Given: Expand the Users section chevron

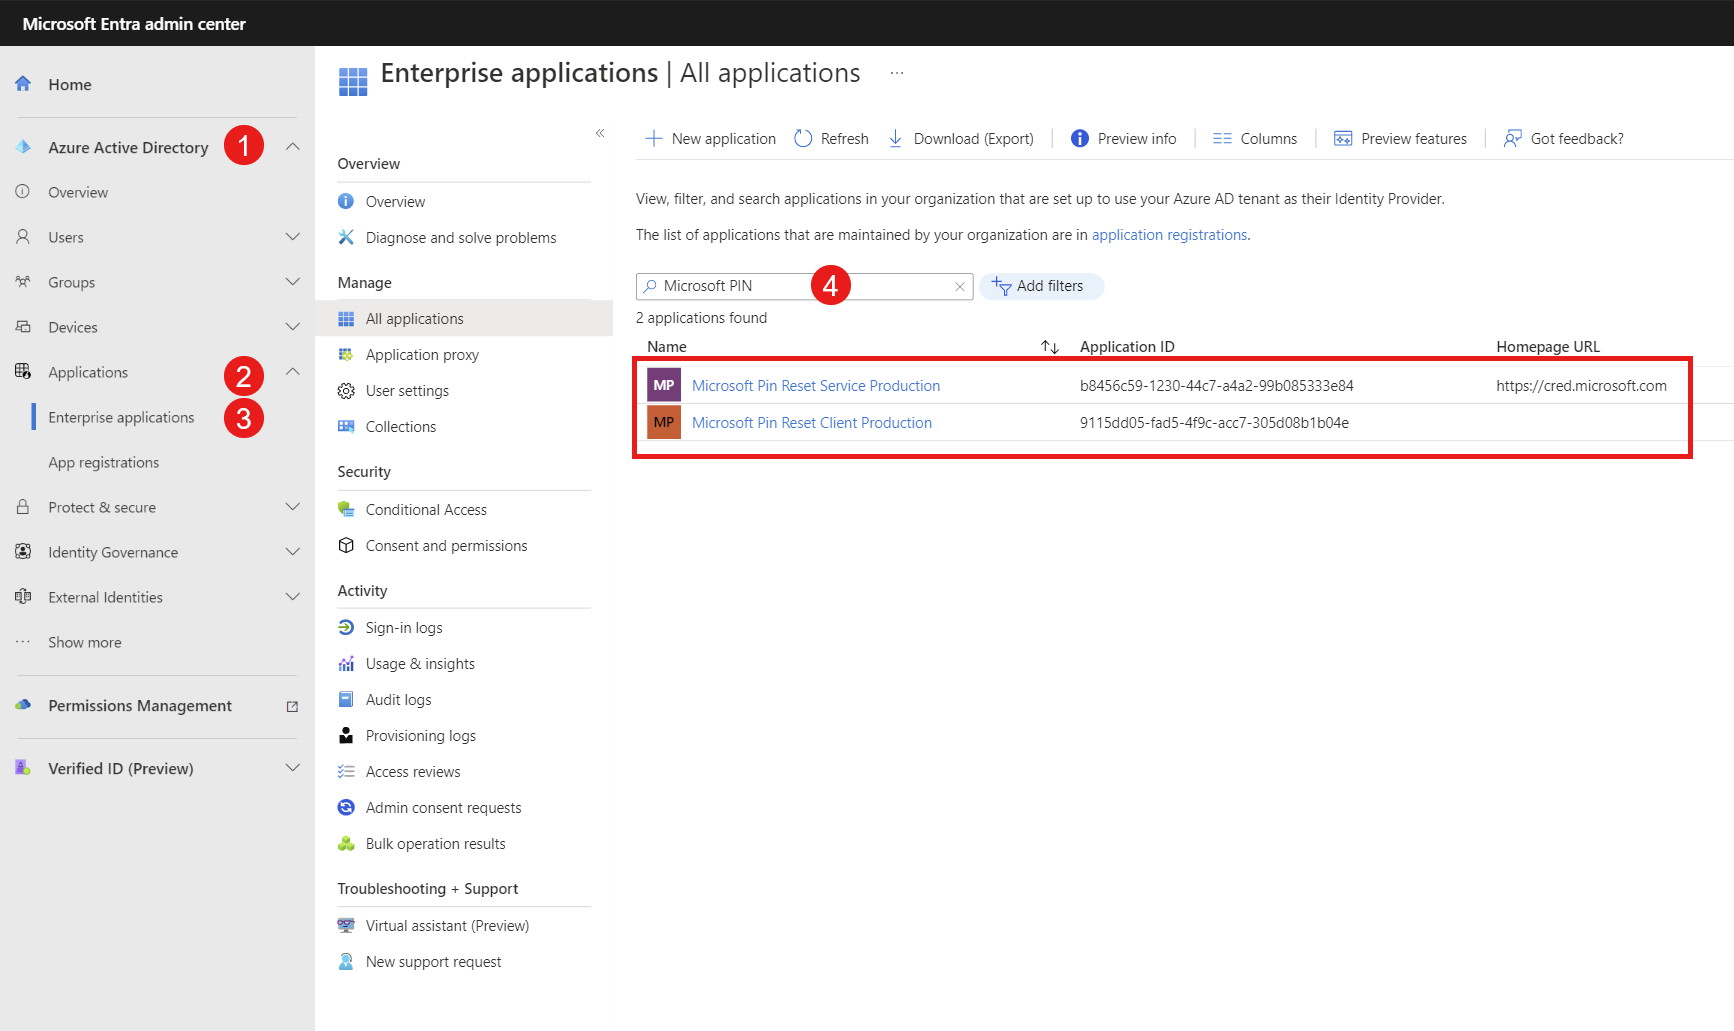Looking at the screenshot, I should click(x=293, y=237).
